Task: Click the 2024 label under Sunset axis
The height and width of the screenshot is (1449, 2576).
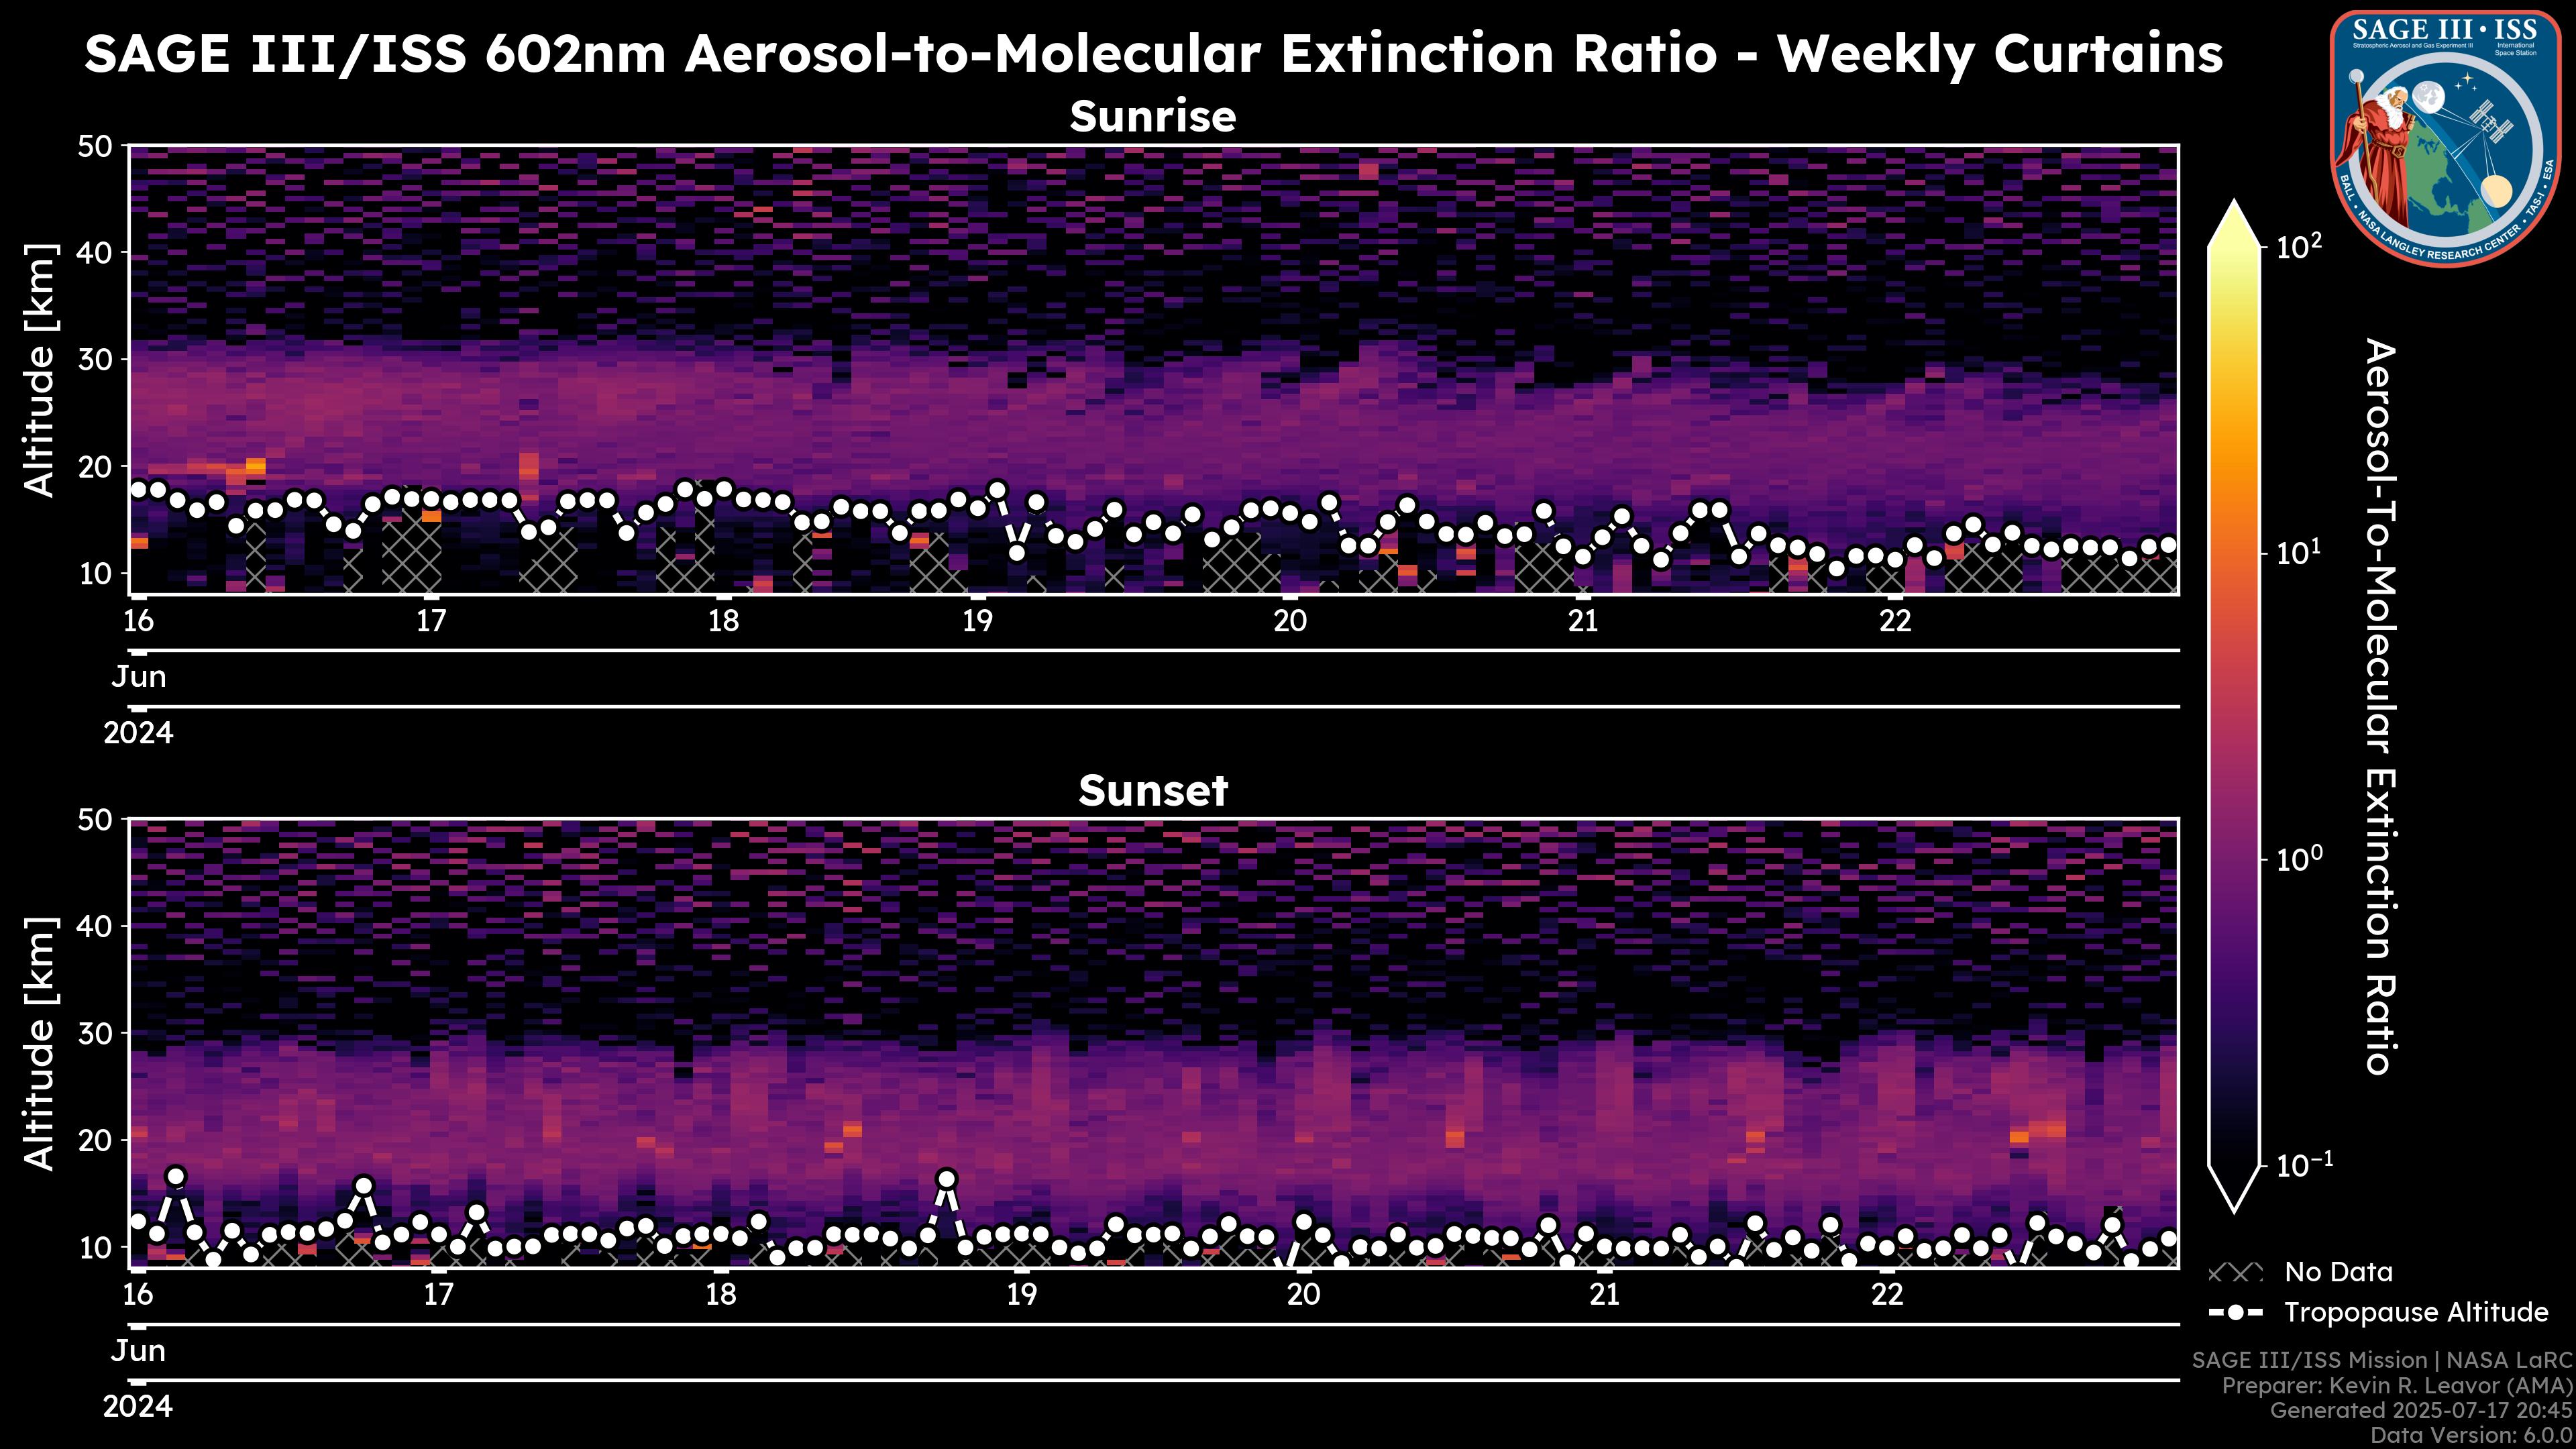Action: click(138, 1407)
